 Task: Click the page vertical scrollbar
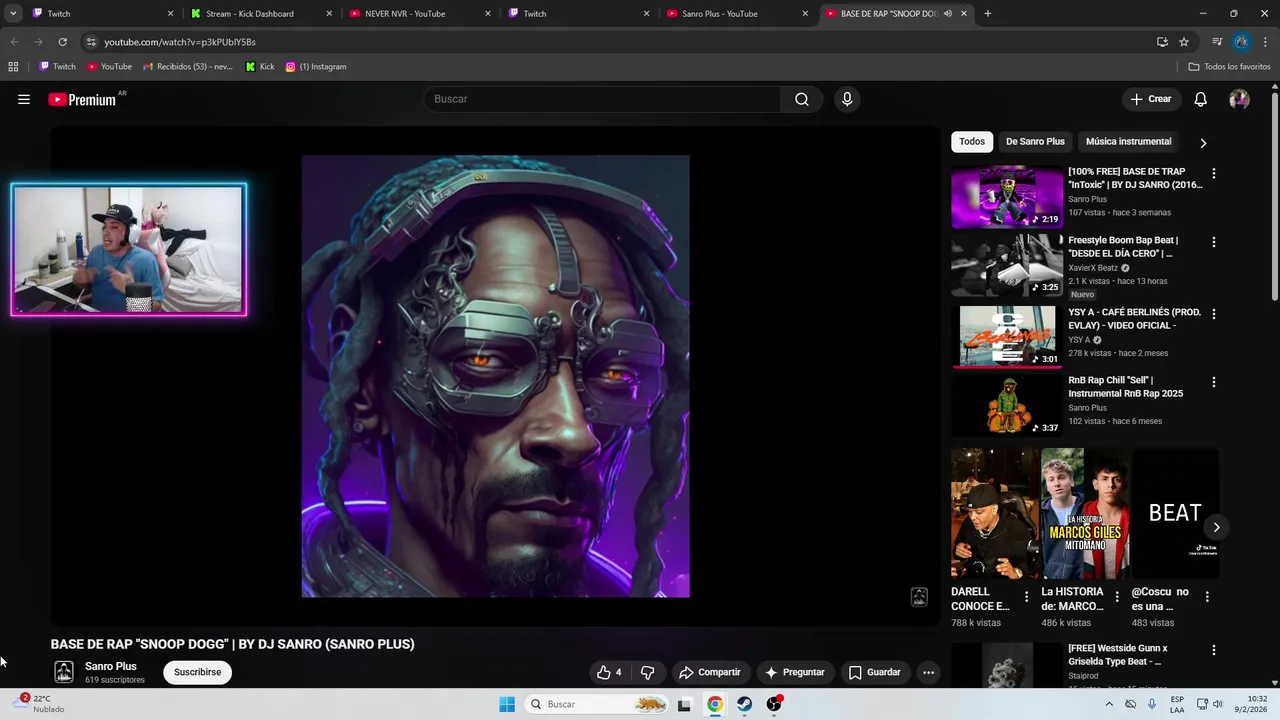pyautogui.click(x=1275, y=195)
